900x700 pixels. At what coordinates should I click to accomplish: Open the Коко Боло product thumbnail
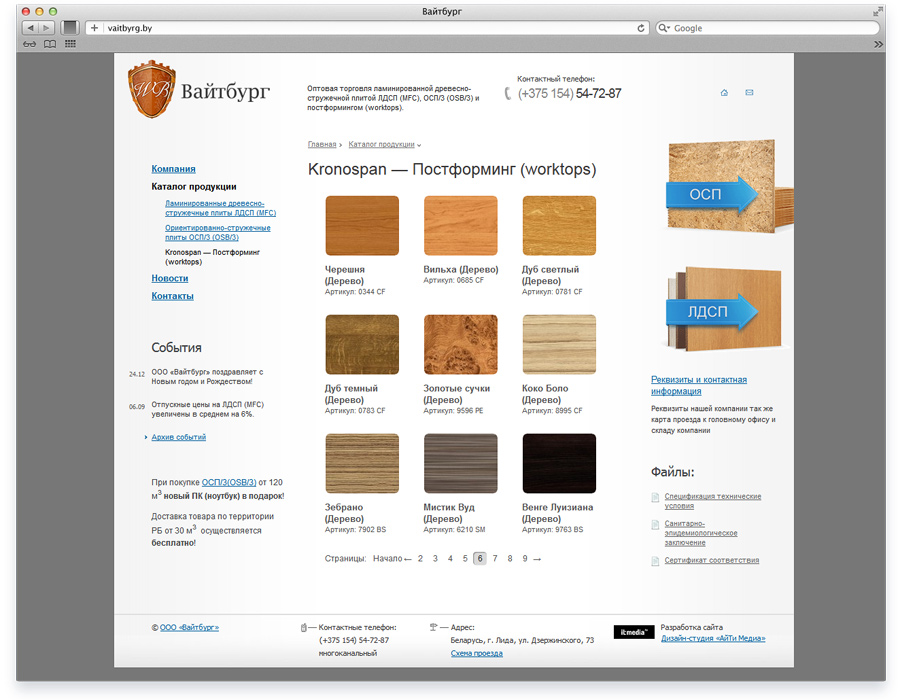point(559,344)
